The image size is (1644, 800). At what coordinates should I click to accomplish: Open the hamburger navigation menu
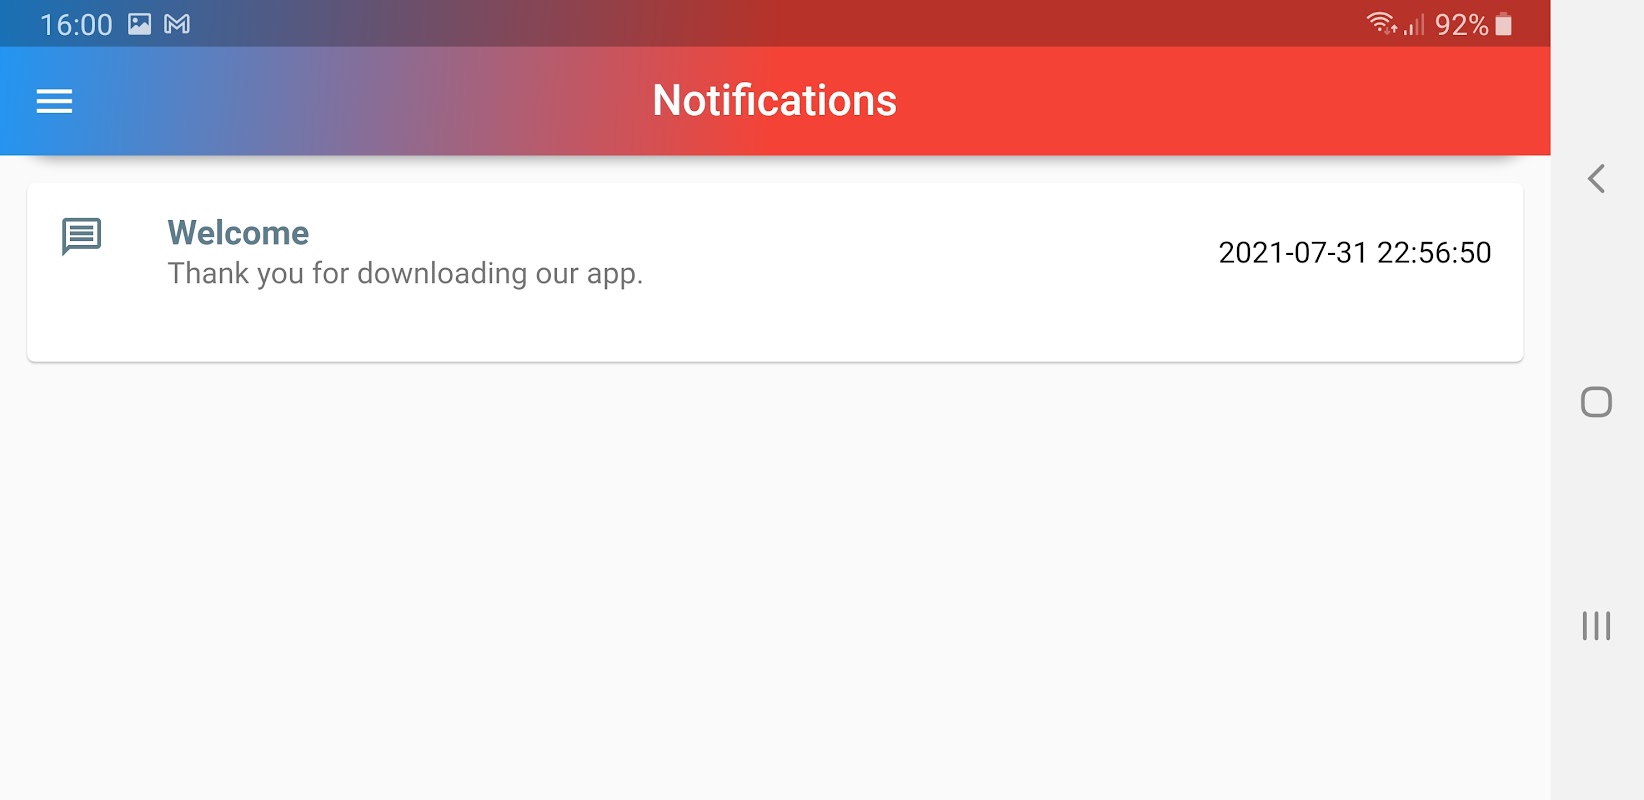[54, 101]
